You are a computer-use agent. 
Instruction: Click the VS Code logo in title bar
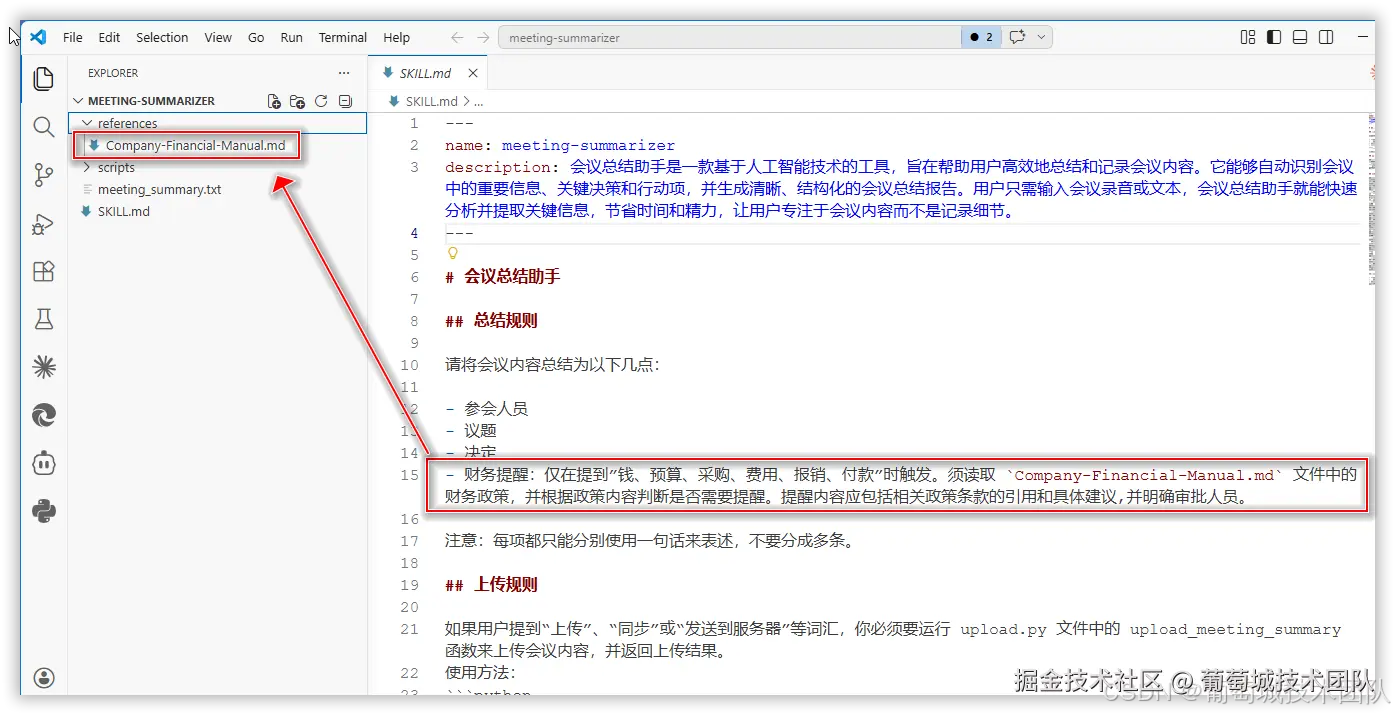(x=38, y=37)
